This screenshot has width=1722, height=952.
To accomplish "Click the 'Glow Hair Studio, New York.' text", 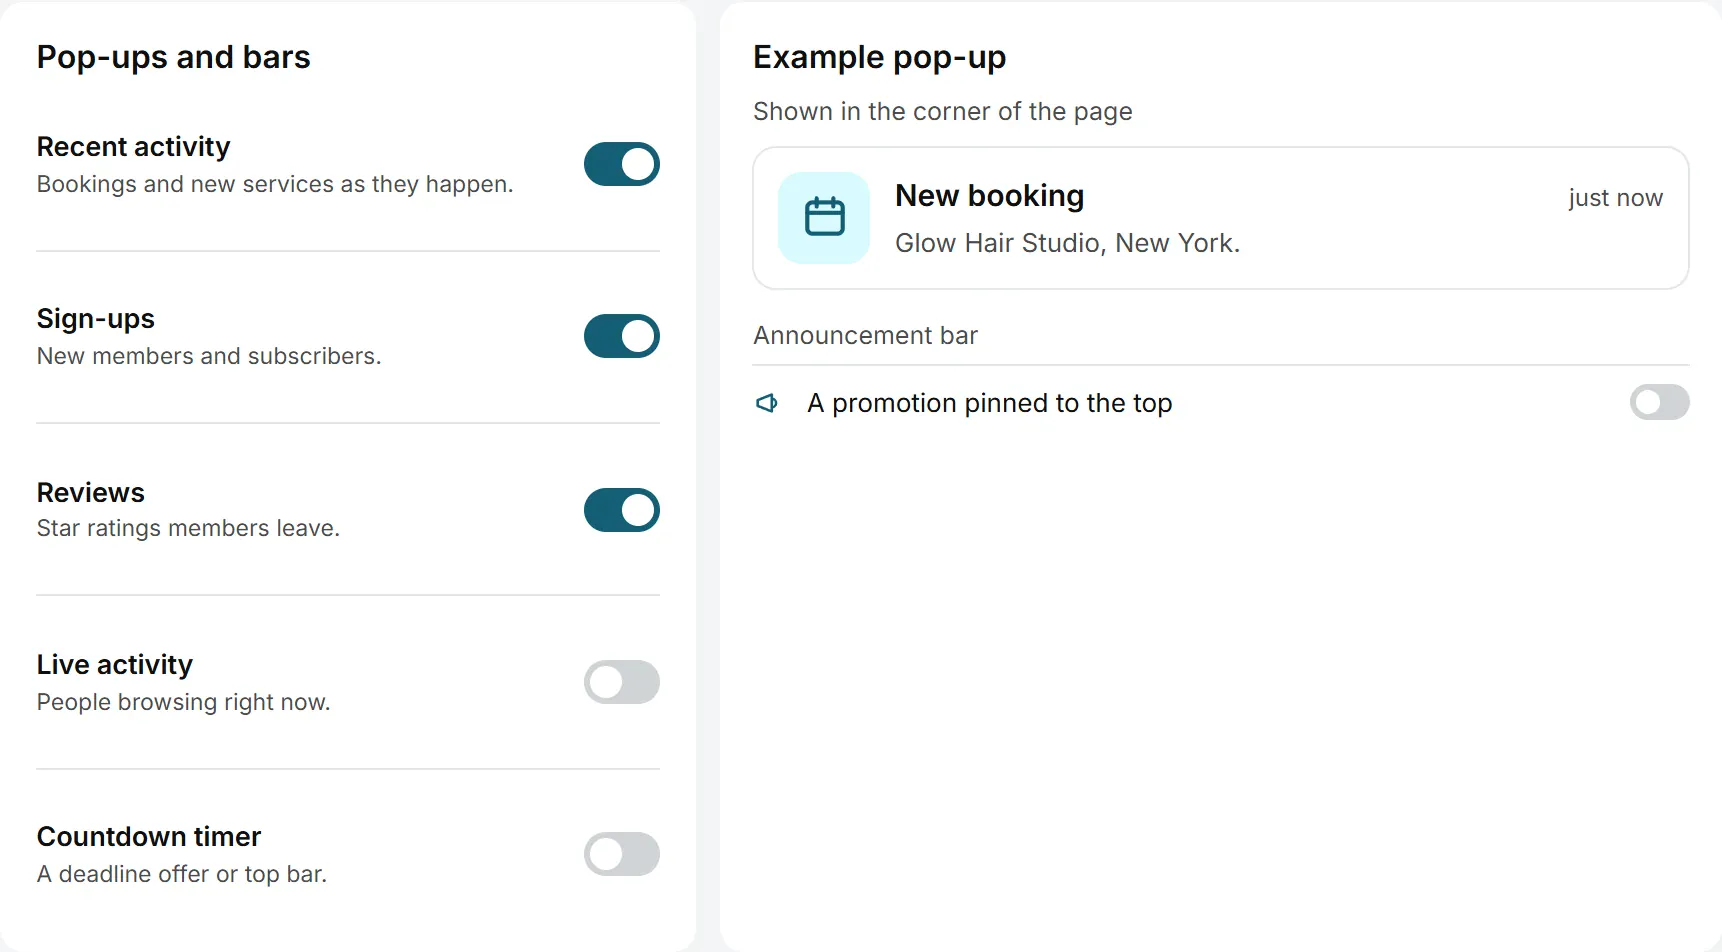I will [x=1067, y=243].
